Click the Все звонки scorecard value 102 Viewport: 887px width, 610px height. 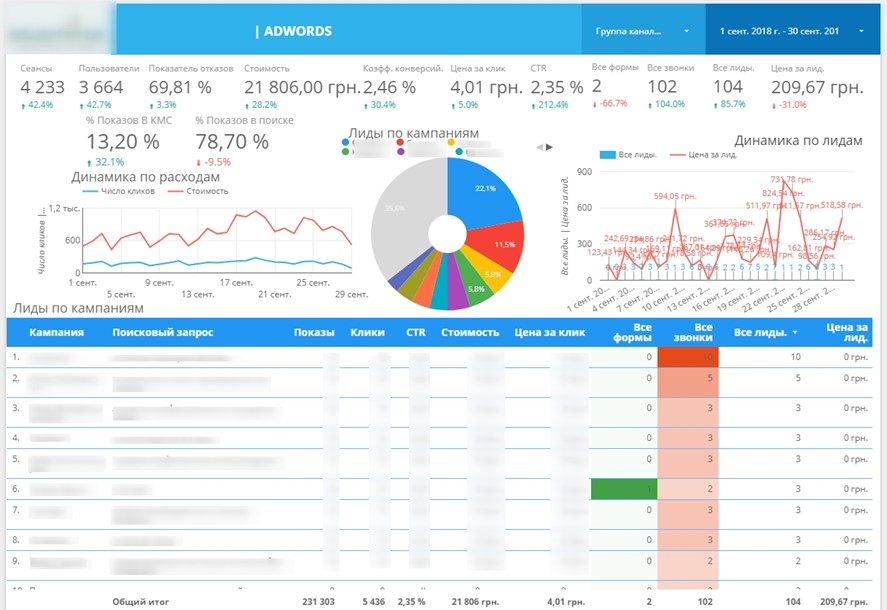662,87
